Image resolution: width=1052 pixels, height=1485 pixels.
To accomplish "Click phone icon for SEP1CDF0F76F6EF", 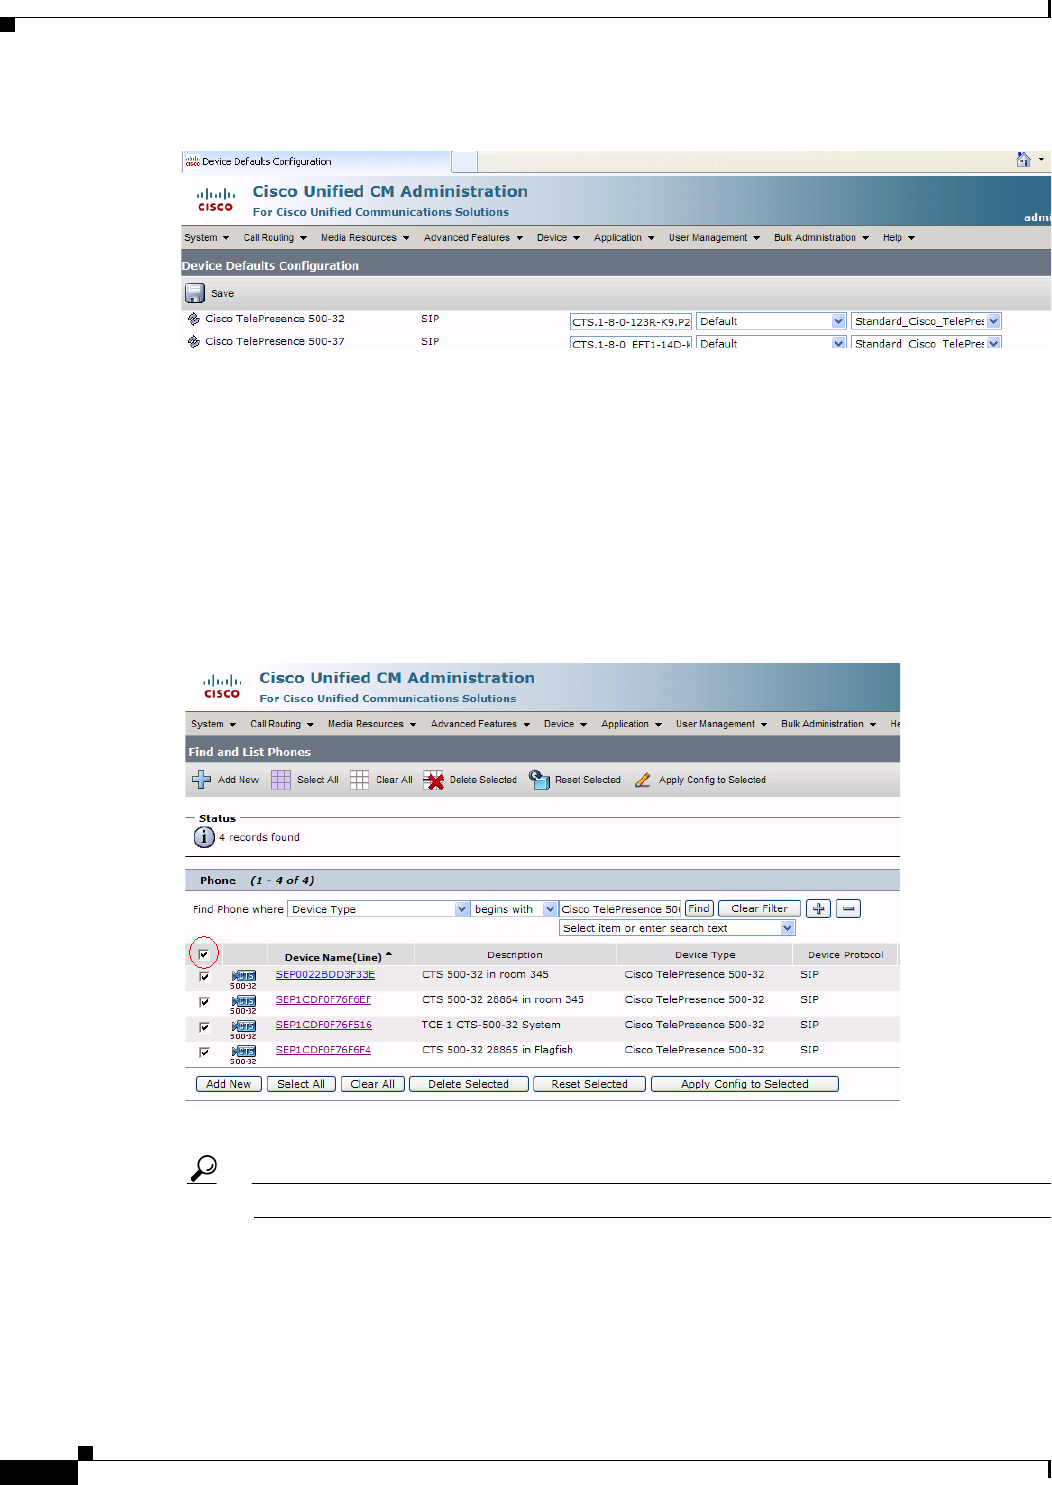I will pos(244,1003).
